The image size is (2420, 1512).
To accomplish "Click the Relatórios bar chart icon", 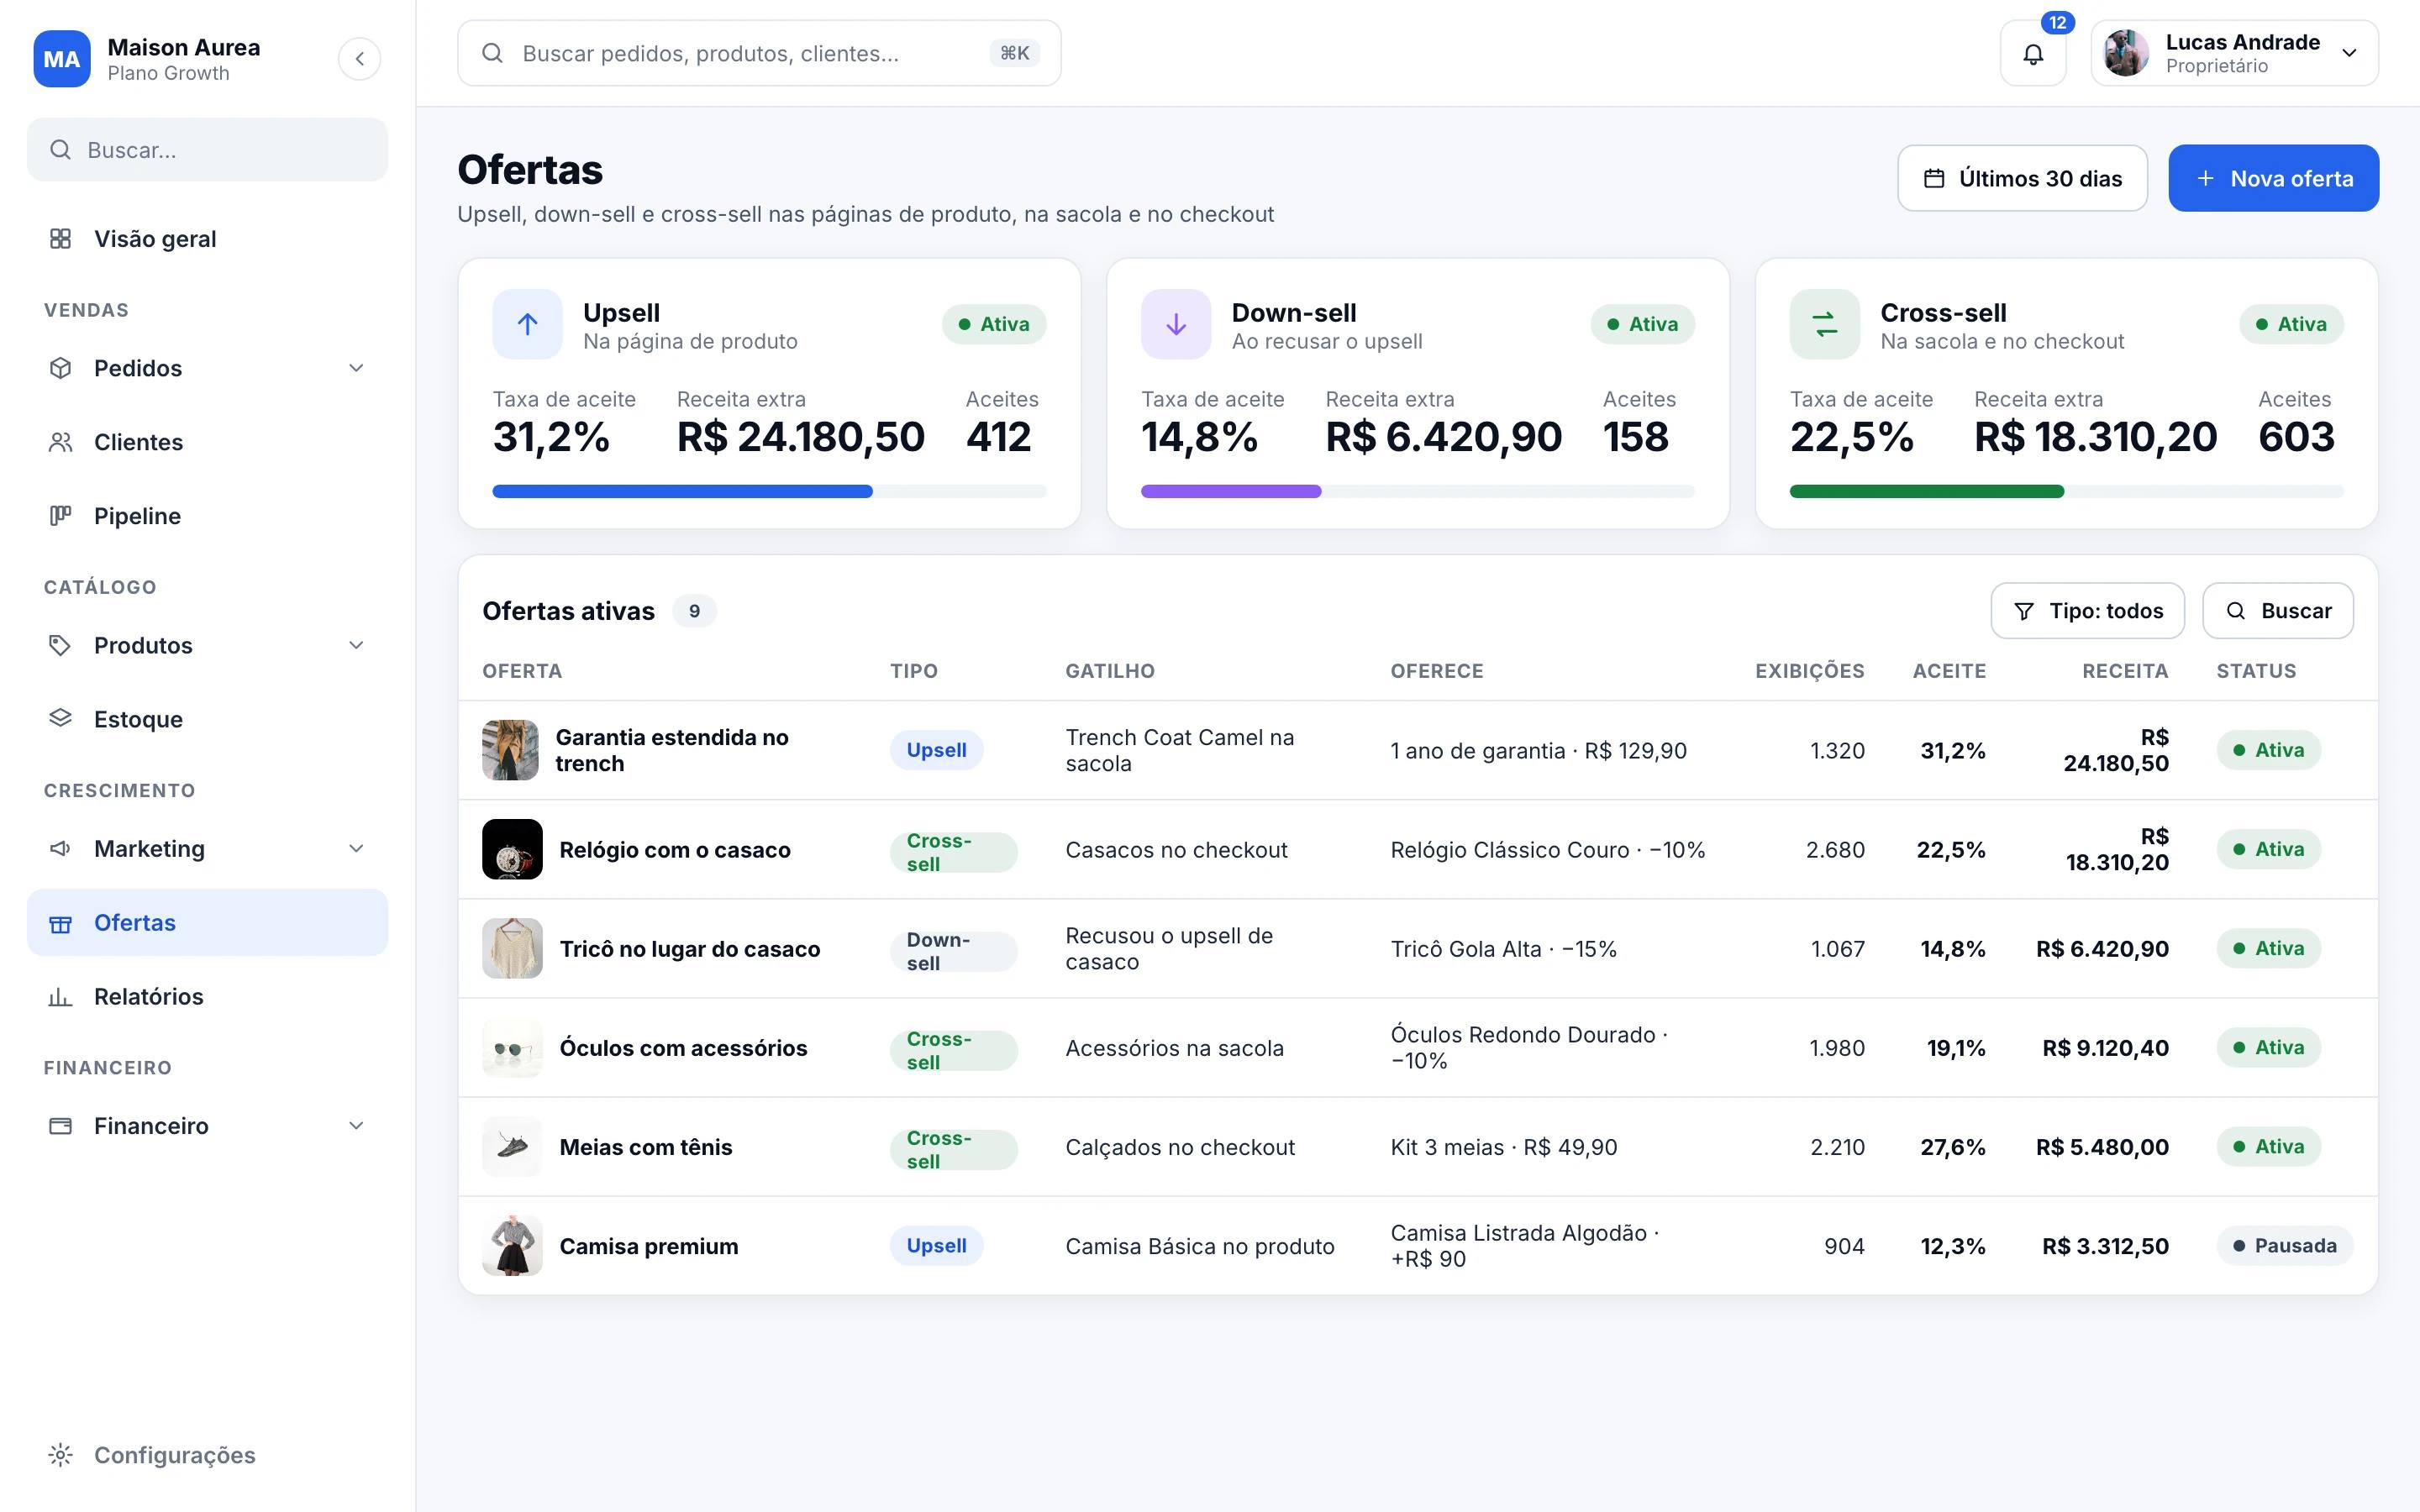I will (61, 997).
